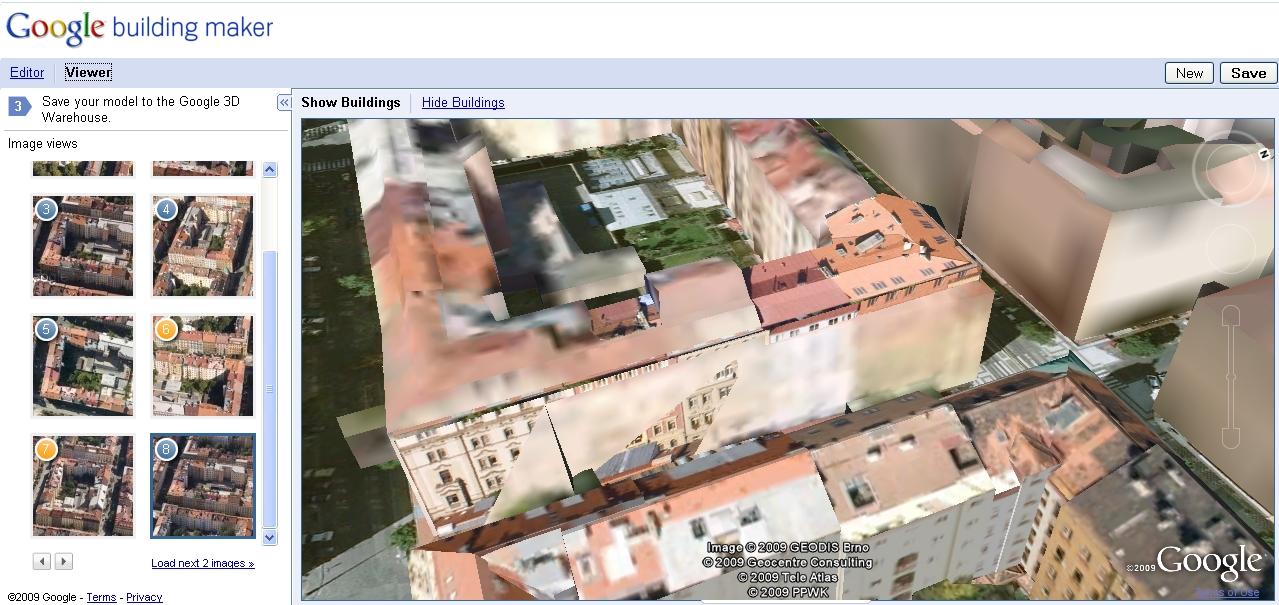Save the building model
Viewport: 1279px width, 605px height.
pos(1248,73)
